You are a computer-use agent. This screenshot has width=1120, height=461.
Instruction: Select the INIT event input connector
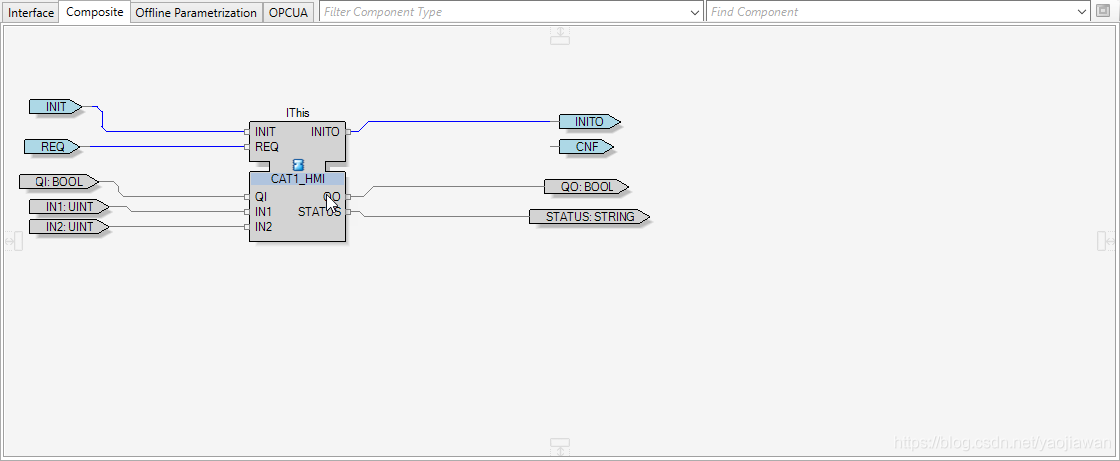[55, 106]
